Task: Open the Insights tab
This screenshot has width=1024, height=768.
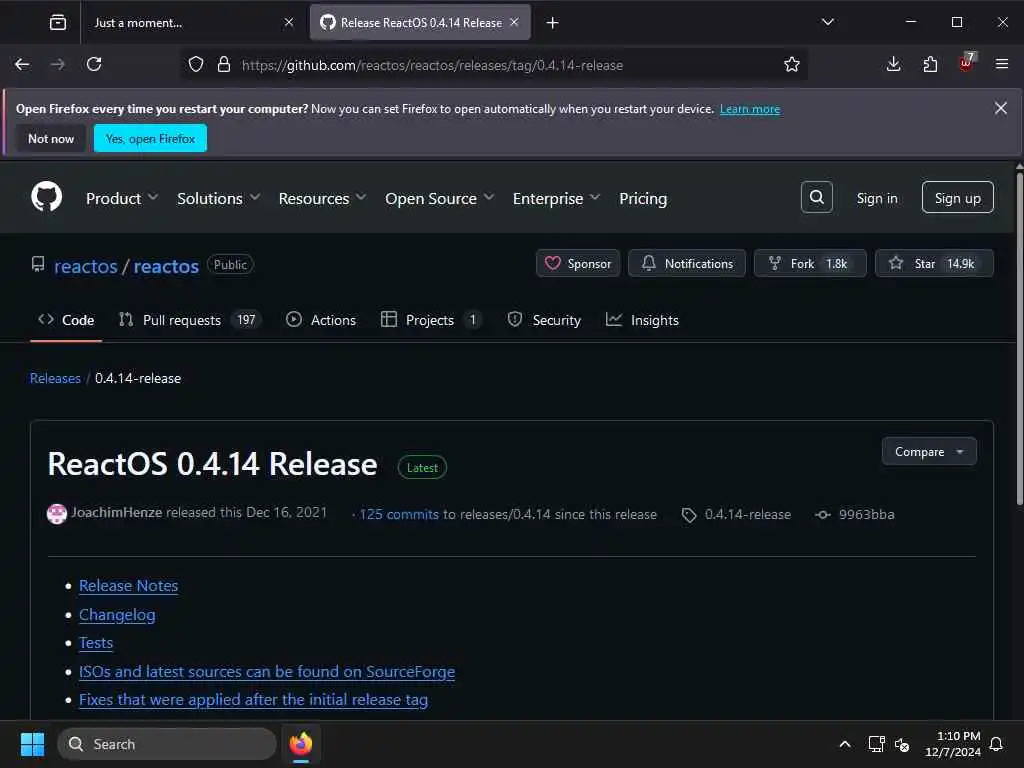Action: tap(642, 320)
